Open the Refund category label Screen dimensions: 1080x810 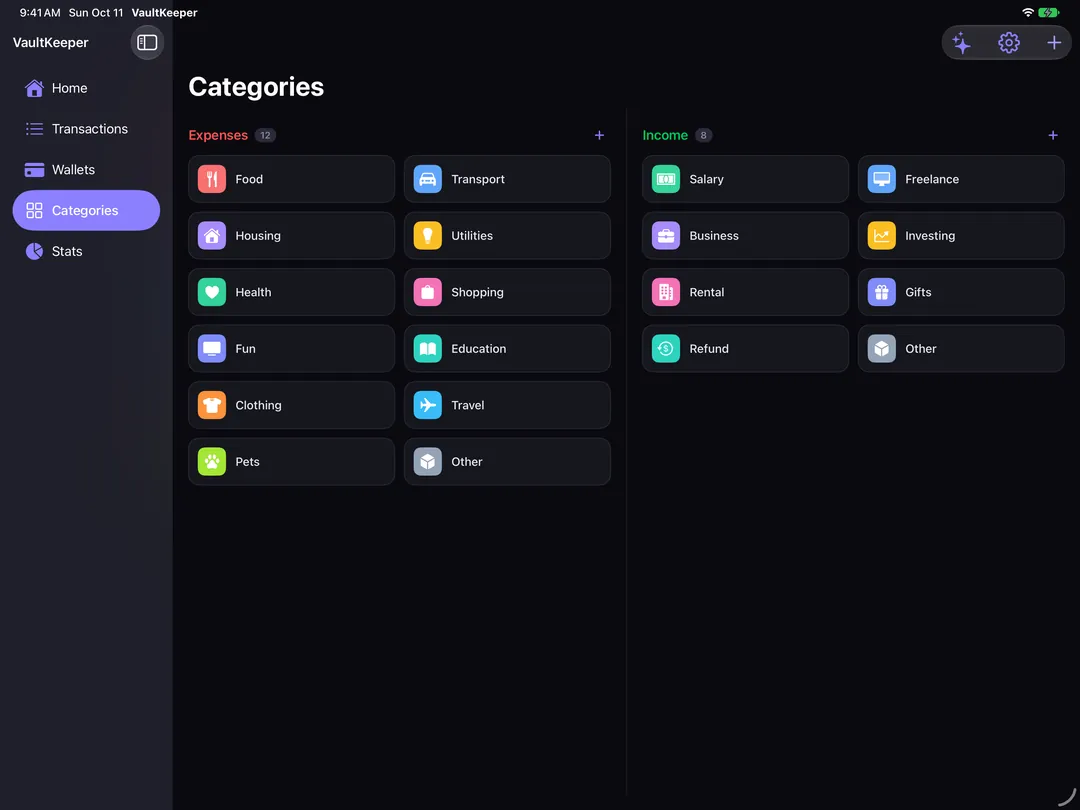(x=708, y=349)
